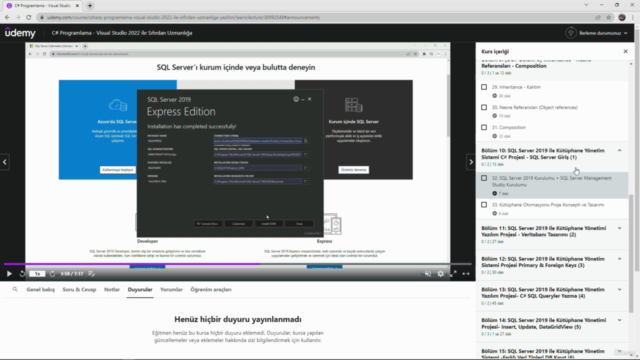The image size is (640, 360).
Task: Switch to Yorumlar tab
Action: [171, 289]
